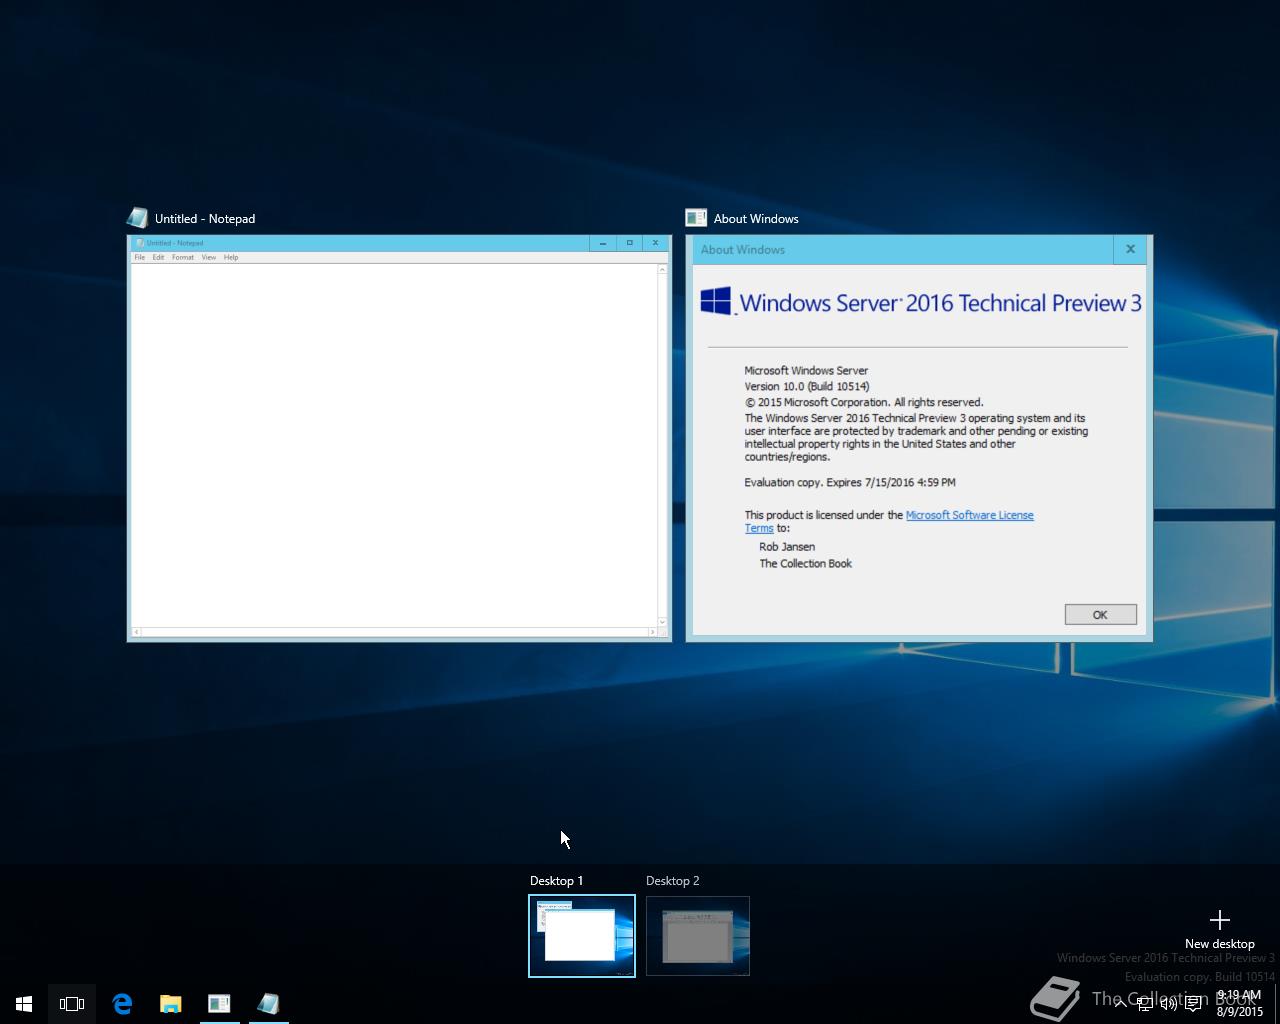The width and height of the screenshot is (1280, 1024).
Task: Open File Explorer from the taskbar
Action: click(170, 1004)
